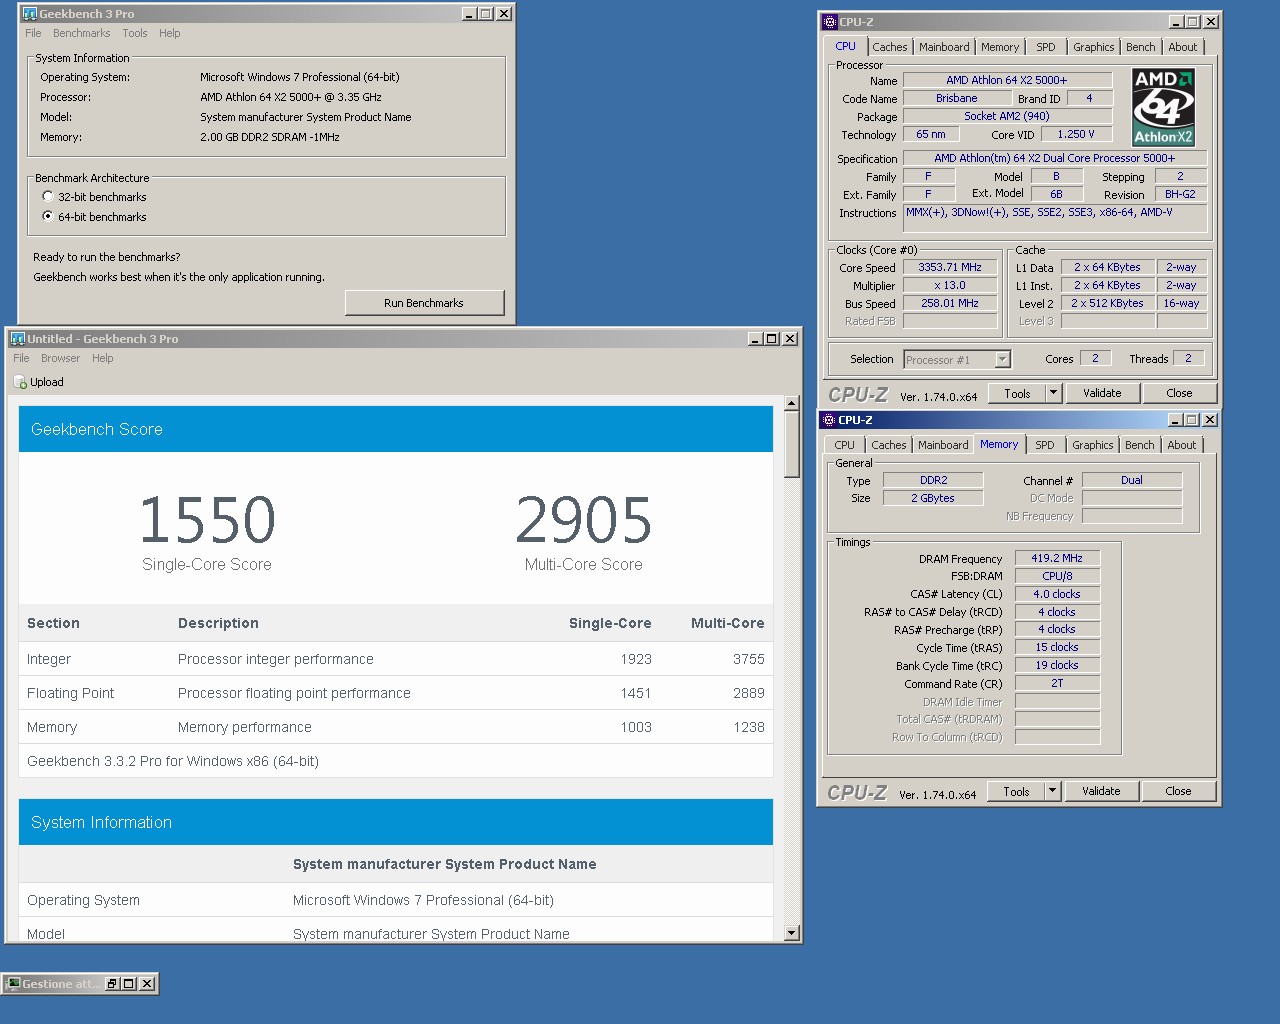Open the Help menu in results window
This screenshot has height=1024, width=1280.
[103, 359]
